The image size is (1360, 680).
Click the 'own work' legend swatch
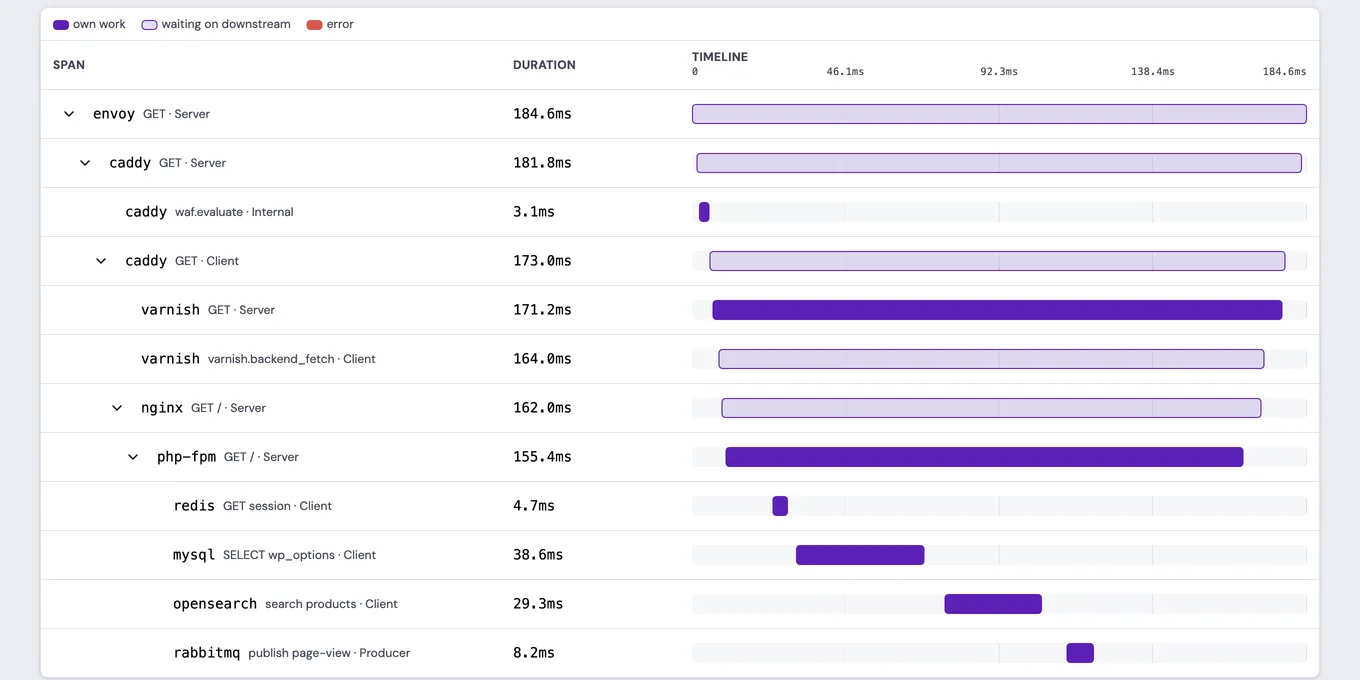[x=61, y=24]
